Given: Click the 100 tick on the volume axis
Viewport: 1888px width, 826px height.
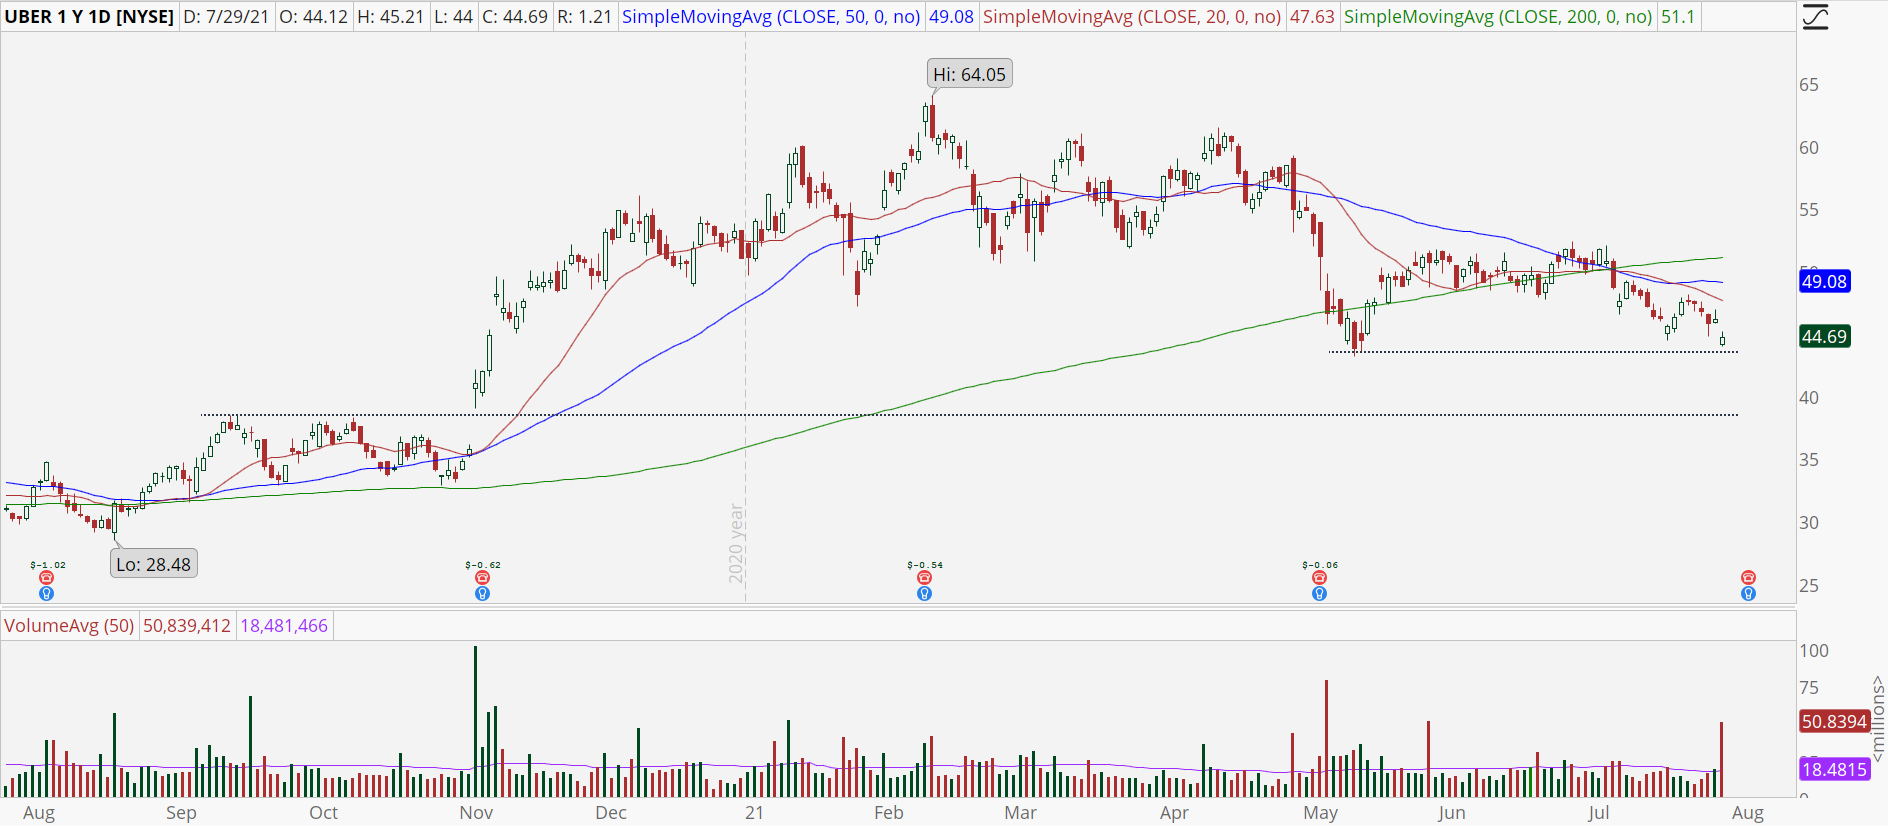Looking at the screenshot, I should pyautogui.click(x=1814, y=651).
